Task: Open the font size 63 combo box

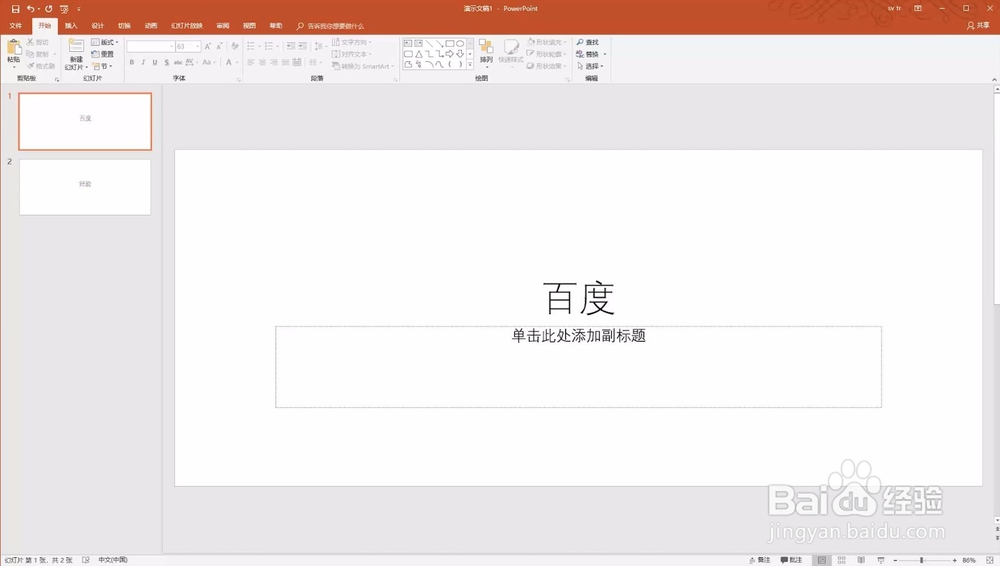Action: click(x=188, y=47)
